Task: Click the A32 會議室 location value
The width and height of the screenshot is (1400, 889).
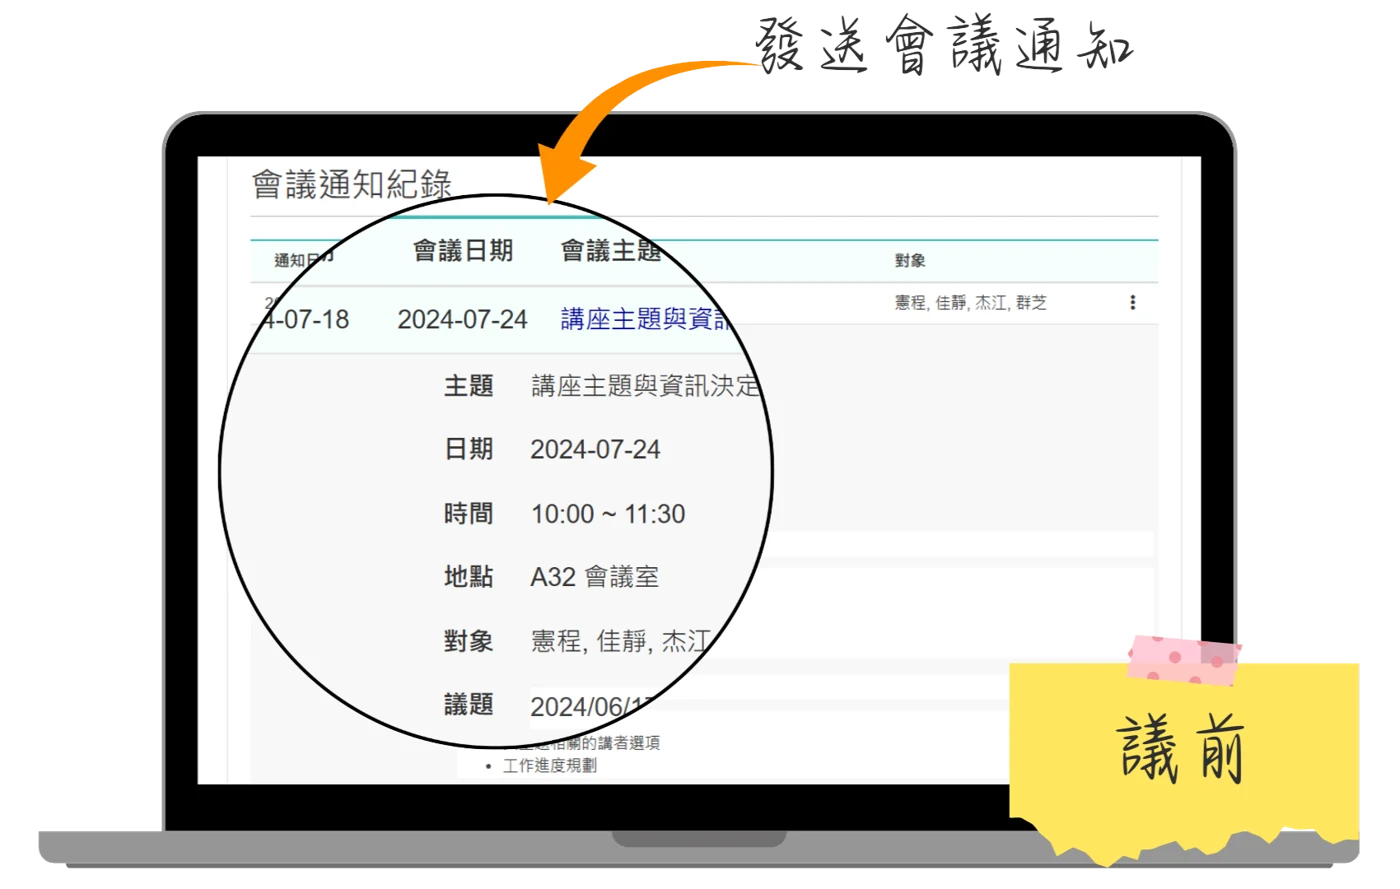Action: 595,577
